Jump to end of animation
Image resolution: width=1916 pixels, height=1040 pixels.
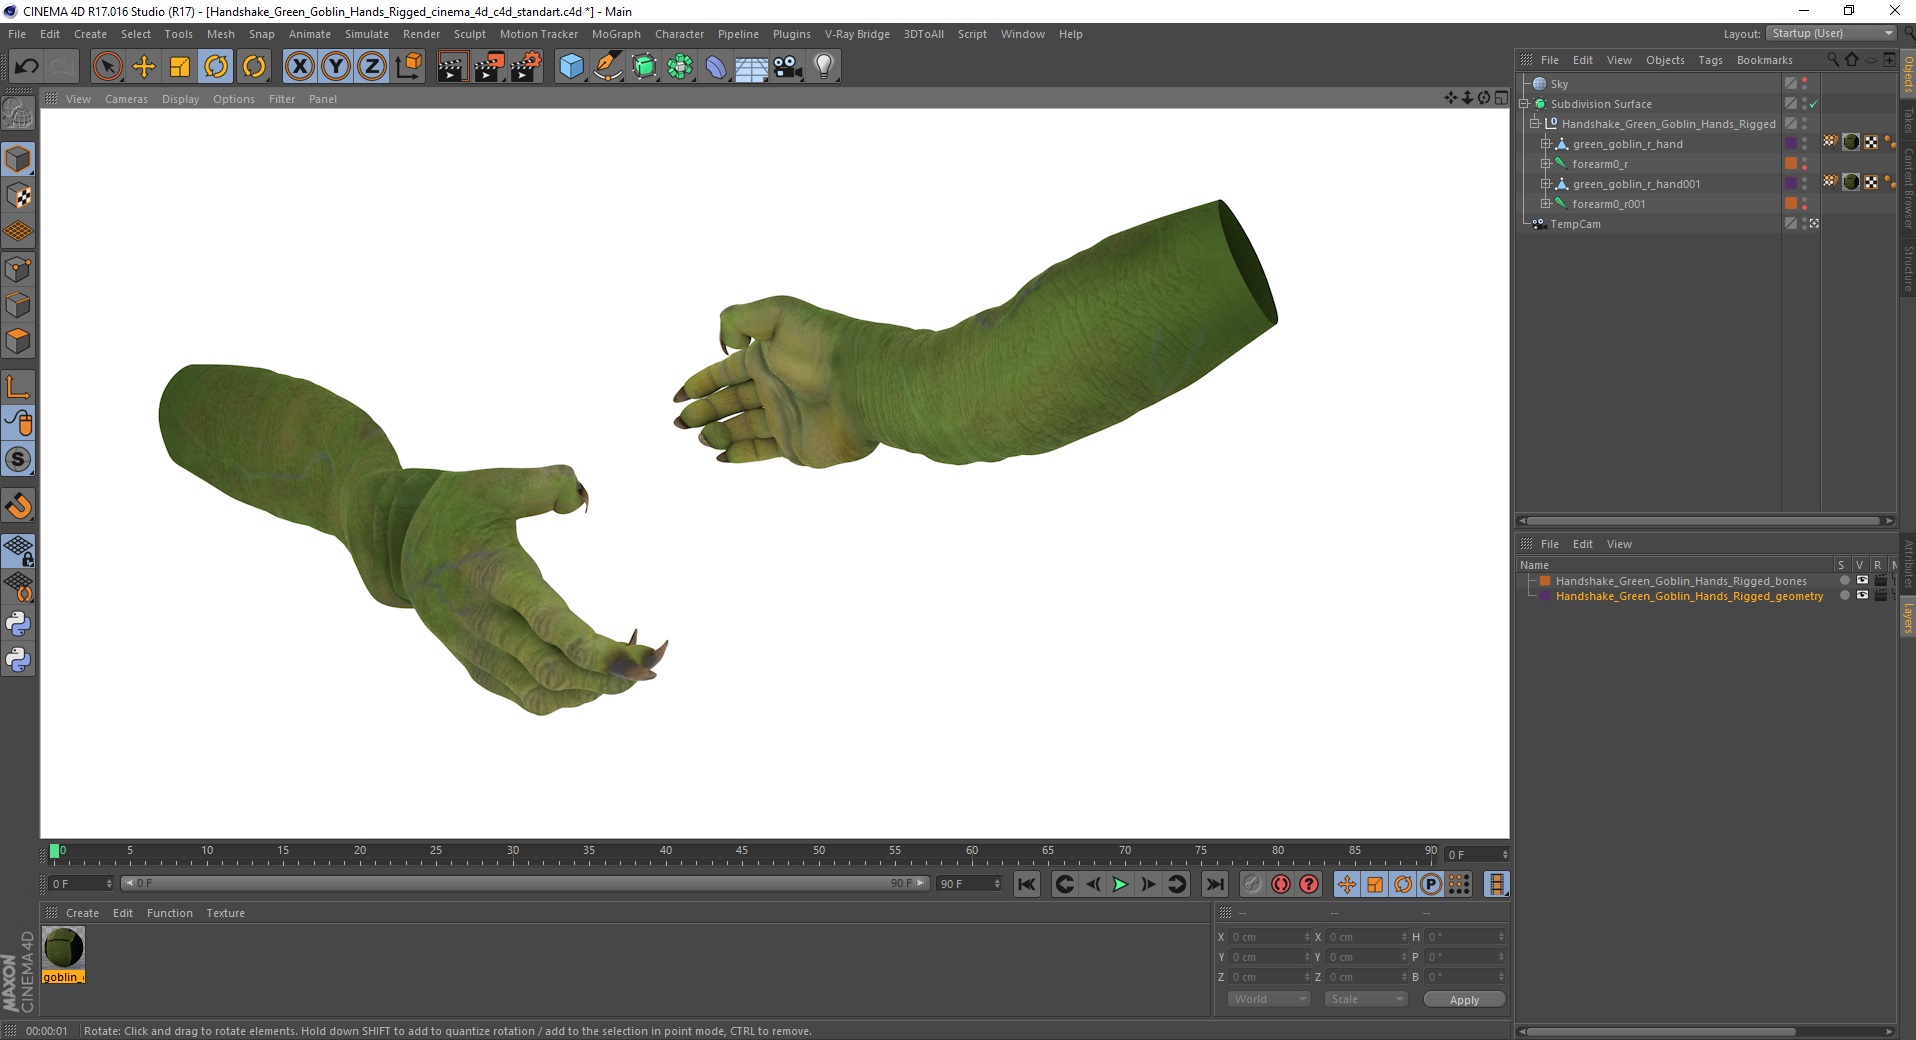(1214, 884)
